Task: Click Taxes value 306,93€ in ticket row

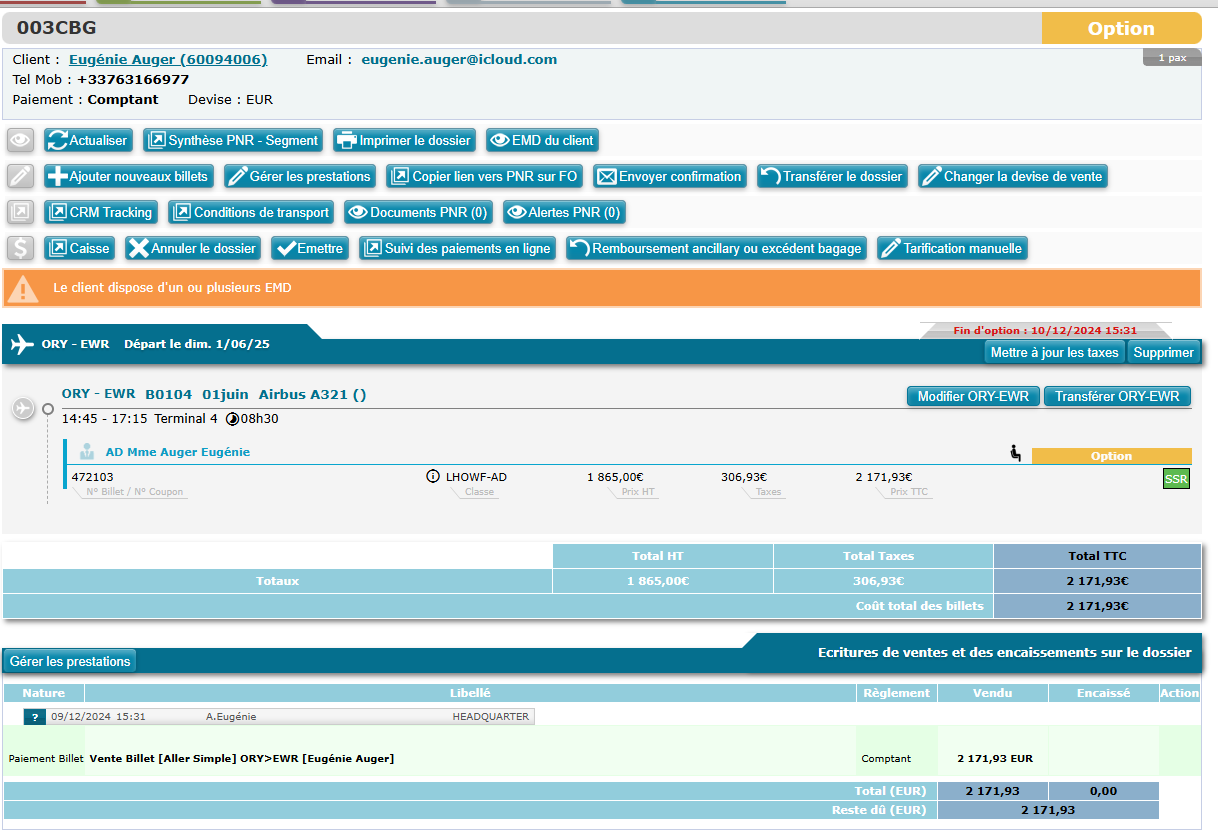Action: pos(744,477)
